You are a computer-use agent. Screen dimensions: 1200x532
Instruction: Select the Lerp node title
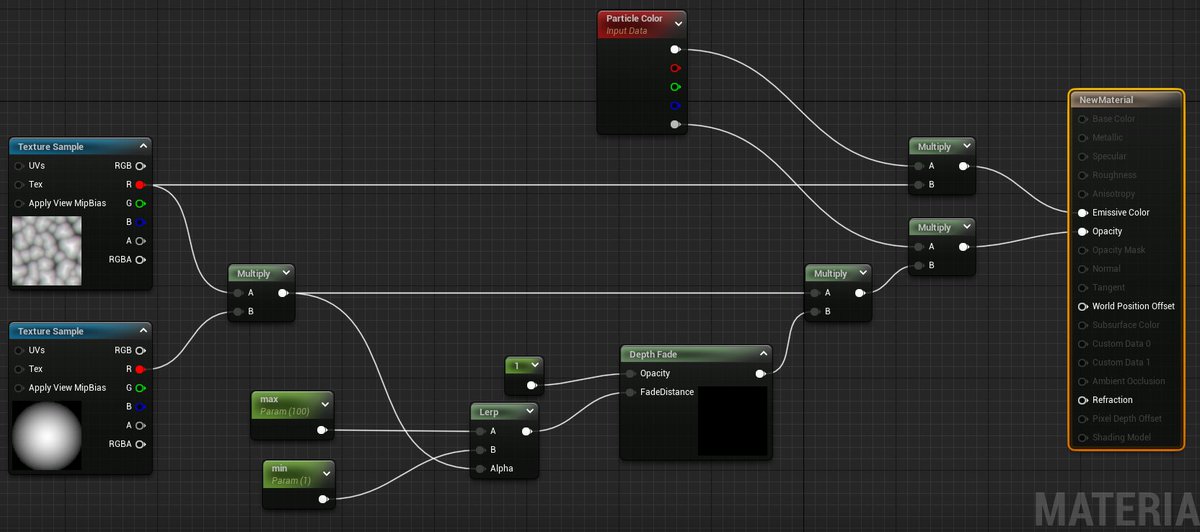[x=488, y=412]
